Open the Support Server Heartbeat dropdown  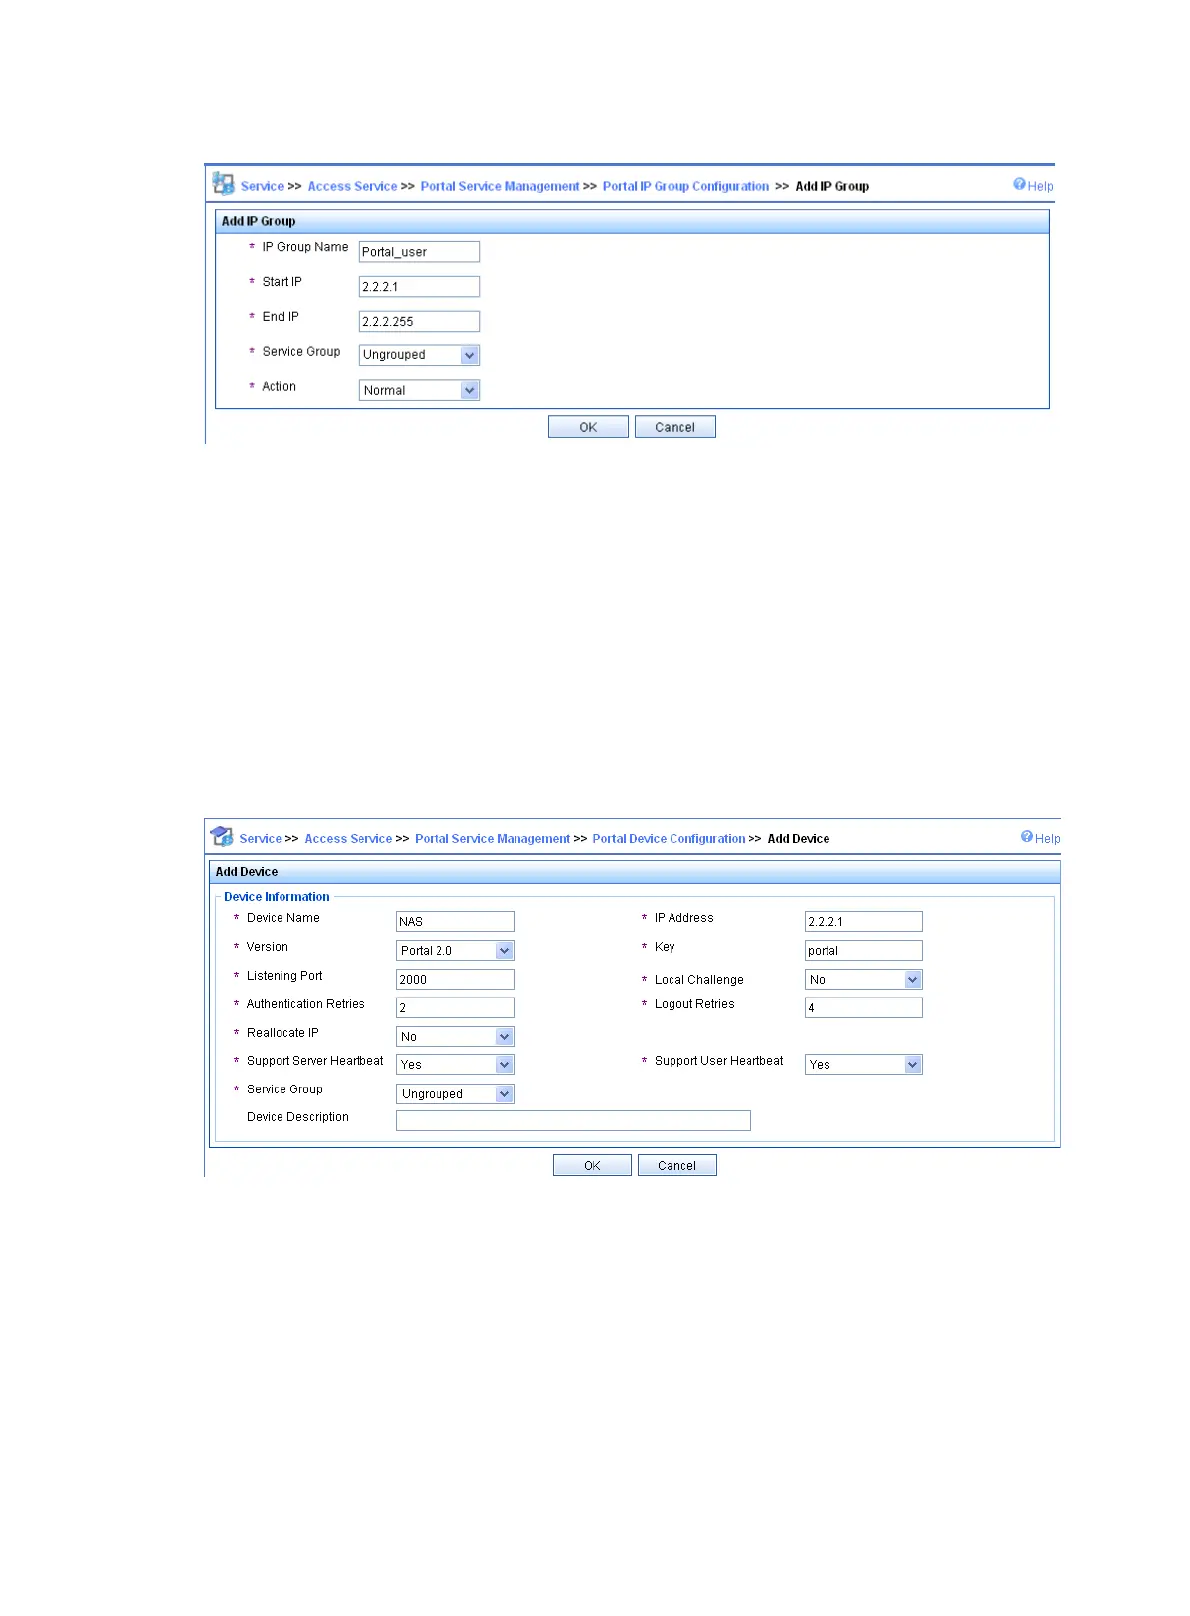455,1065
